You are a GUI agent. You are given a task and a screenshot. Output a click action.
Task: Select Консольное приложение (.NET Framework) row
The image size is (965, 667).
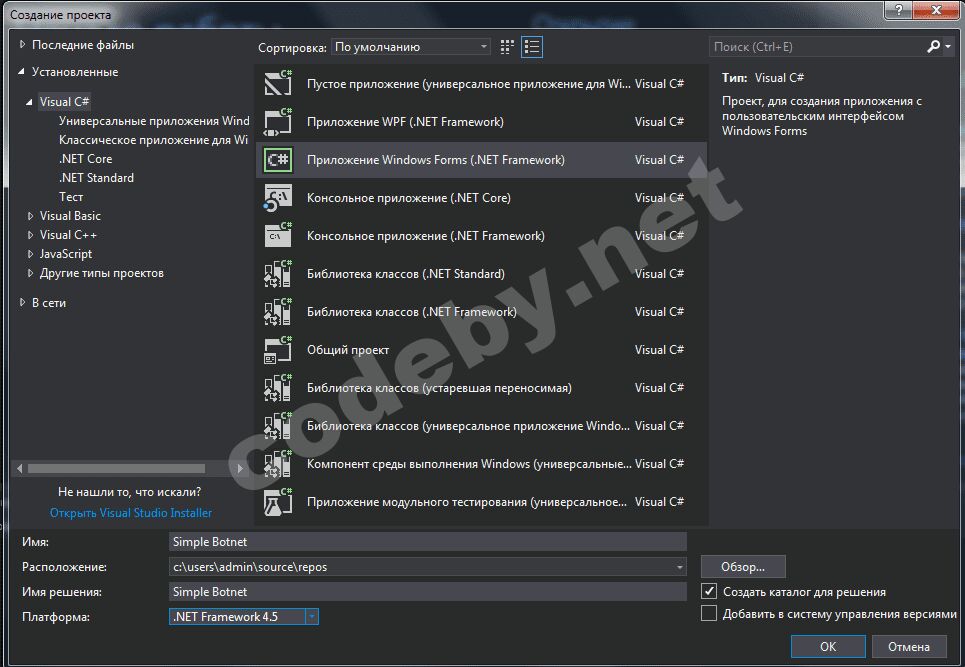coord(481,236)
